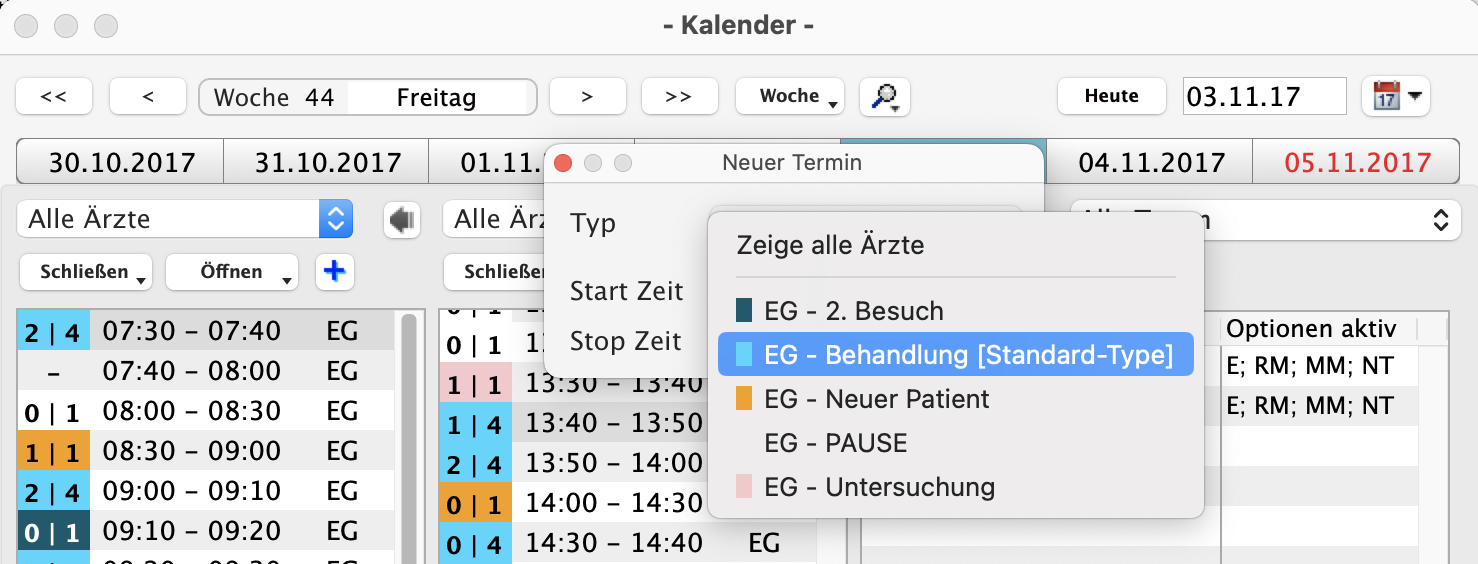
Task: Click the magnifier search icon
Action: click(884, 97)
